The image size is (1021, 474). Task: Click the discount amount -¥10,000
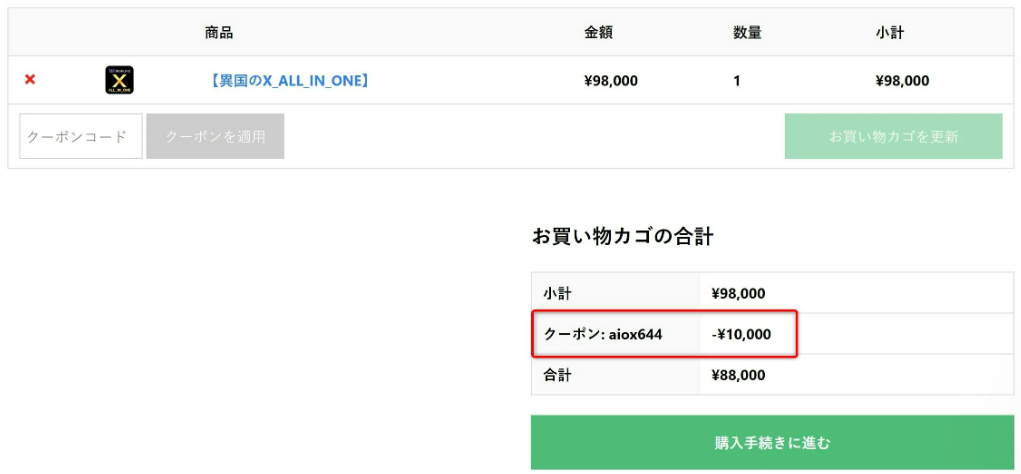tap(741, 335)
